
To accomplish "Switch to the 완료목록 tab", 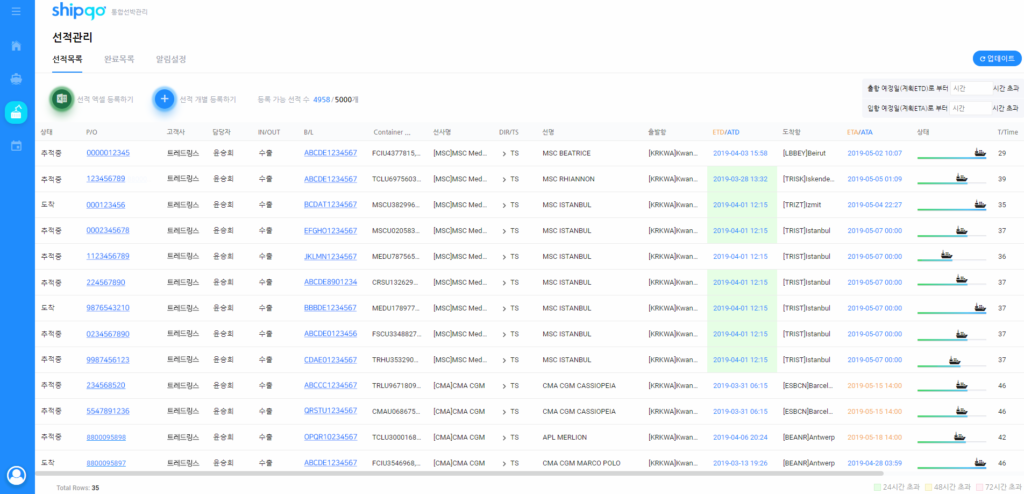I will (x=119, y=59).
